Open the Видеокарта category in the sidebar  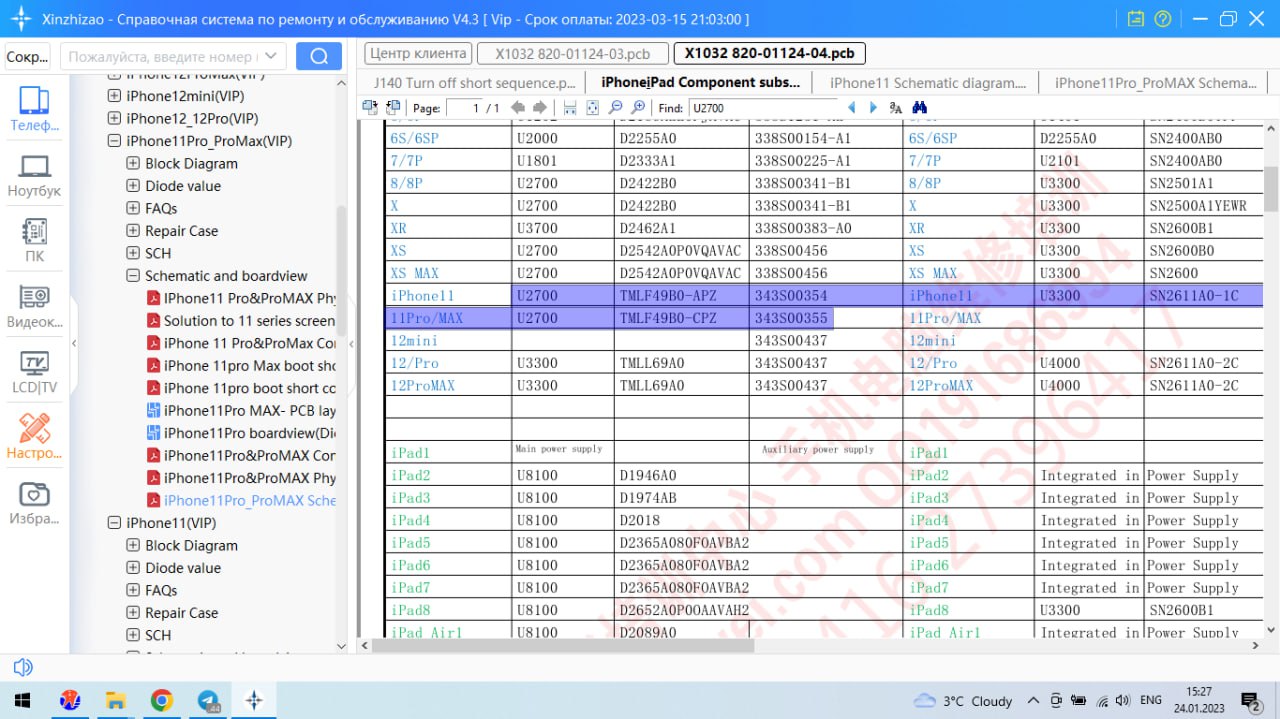click(x=34, y=307)
